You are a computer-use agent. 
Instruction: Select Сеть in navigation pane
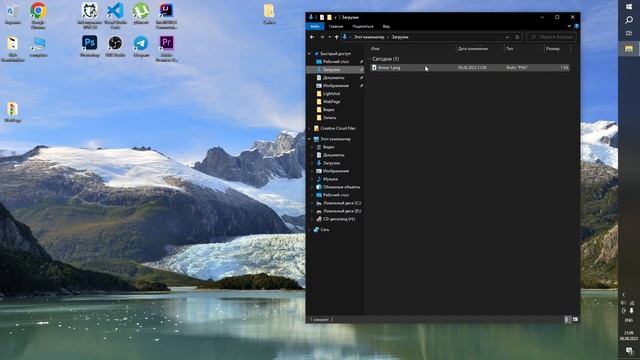click(x=321, y=230)
